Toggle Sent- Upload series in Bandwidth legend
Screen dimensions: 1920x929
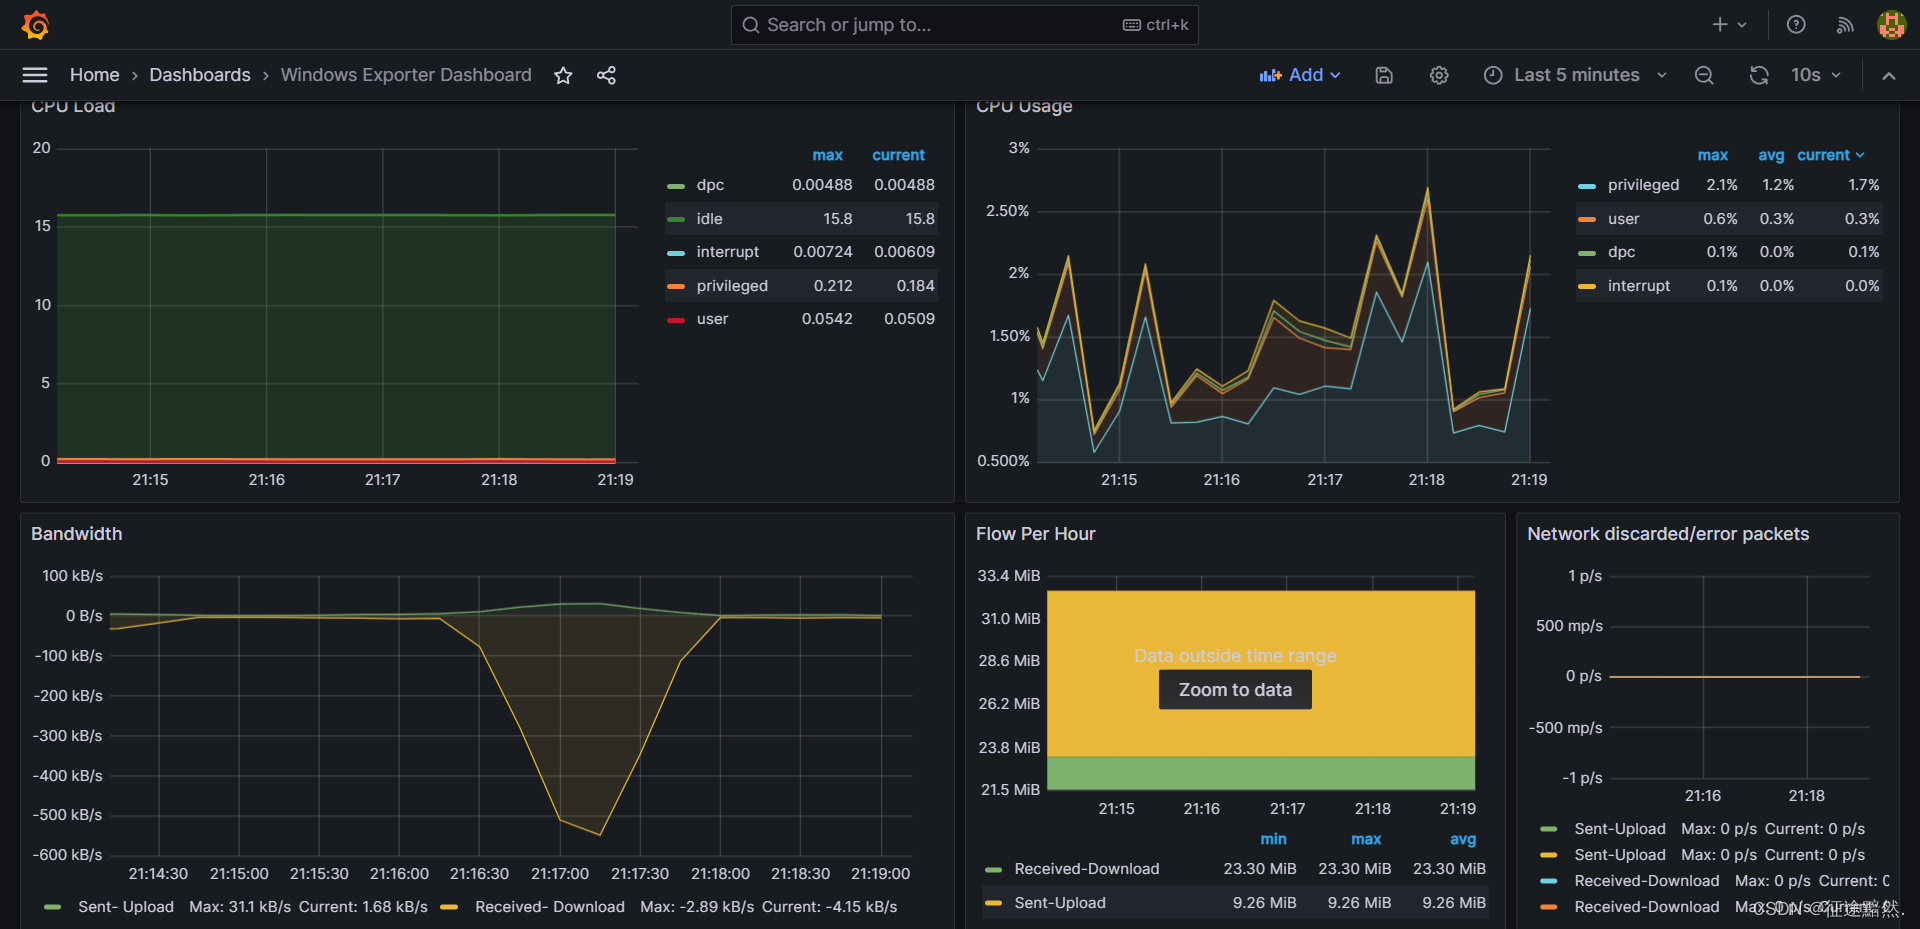126,907
